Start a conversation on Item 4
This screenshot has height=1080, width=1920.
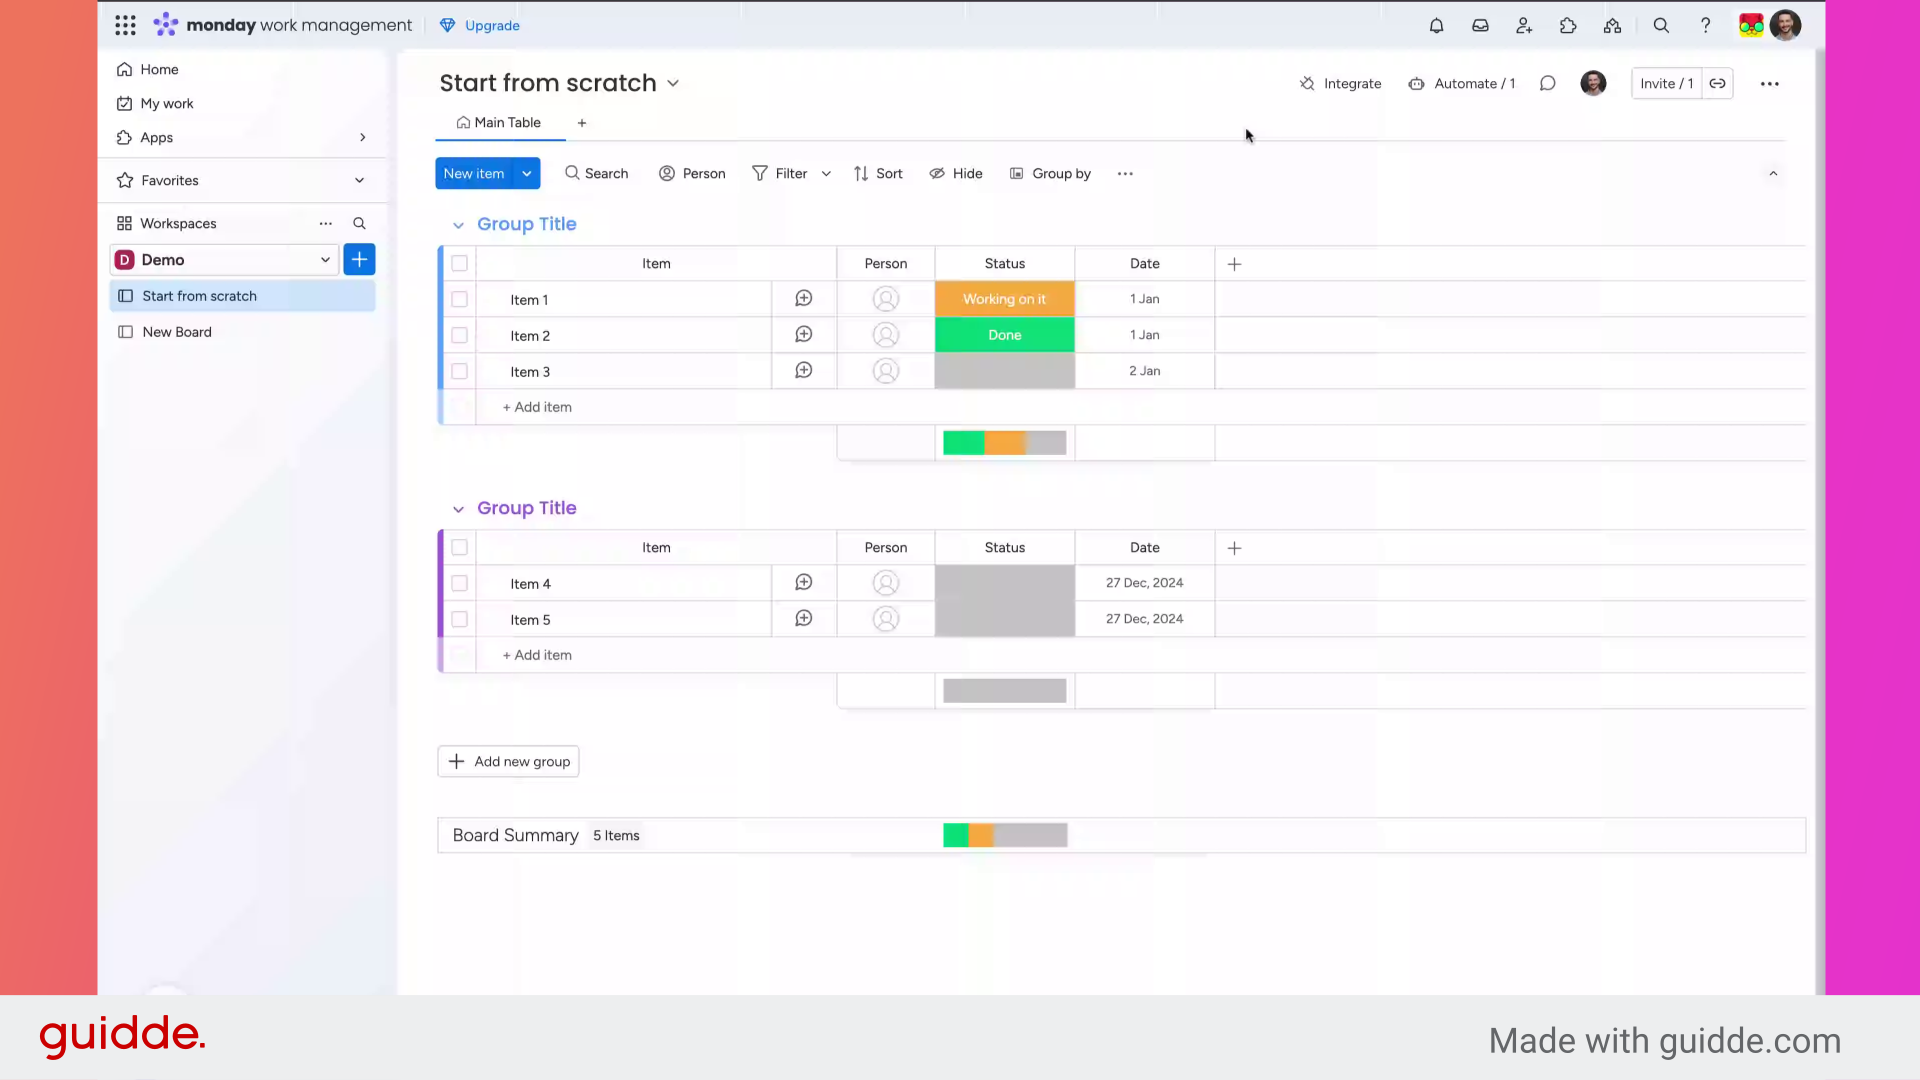(803, 583)
